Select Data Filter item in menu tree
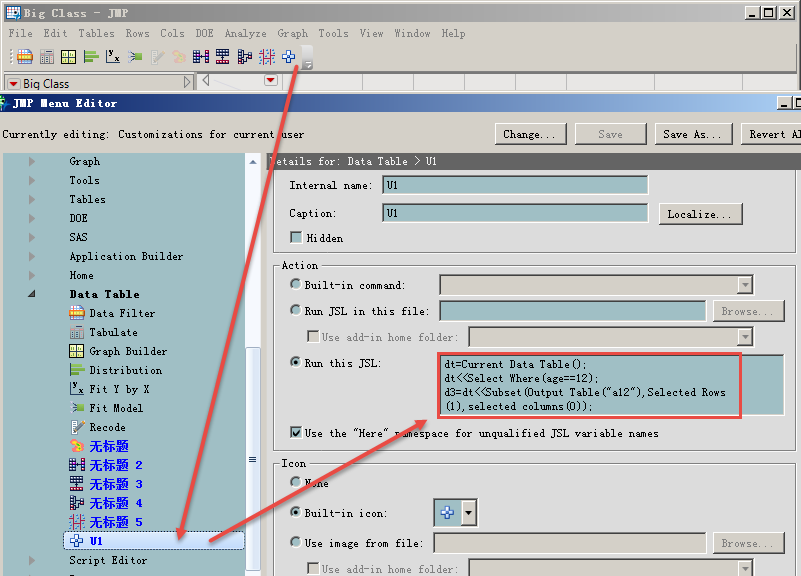801x576 pixels. 112,313
